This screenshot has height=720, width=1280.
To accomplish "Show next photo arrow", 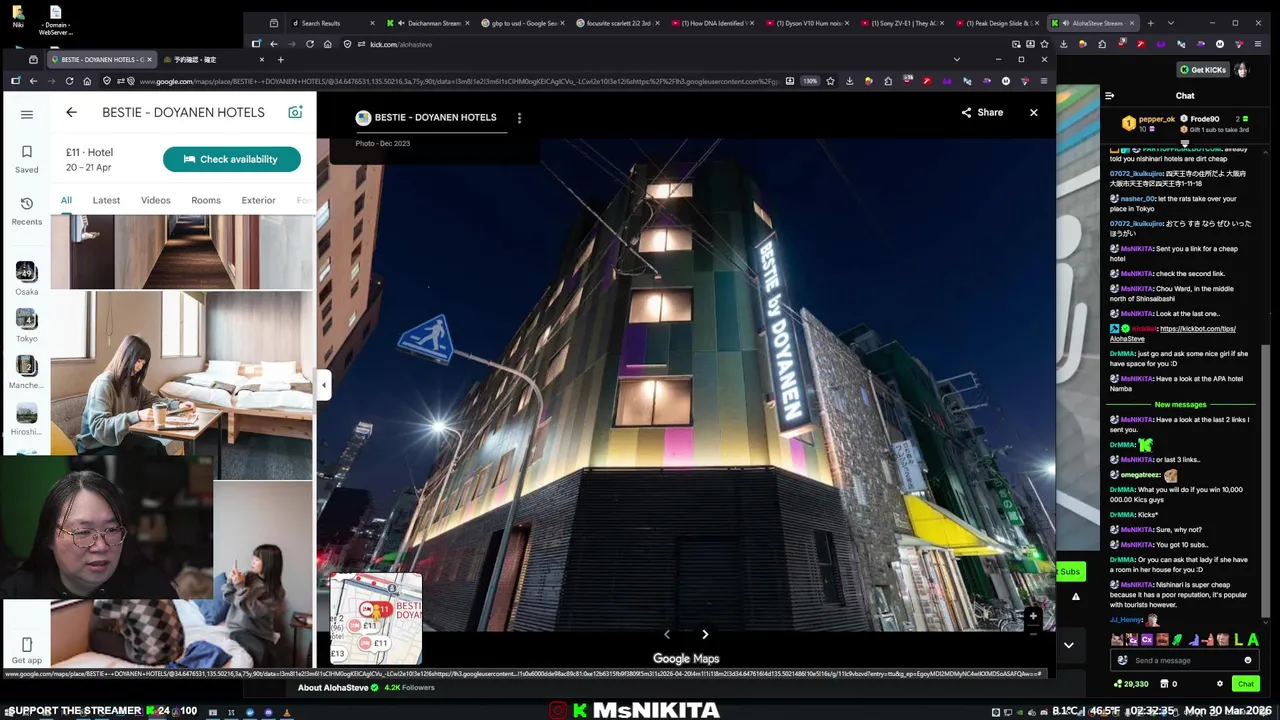I will click(x=705, y=634).
